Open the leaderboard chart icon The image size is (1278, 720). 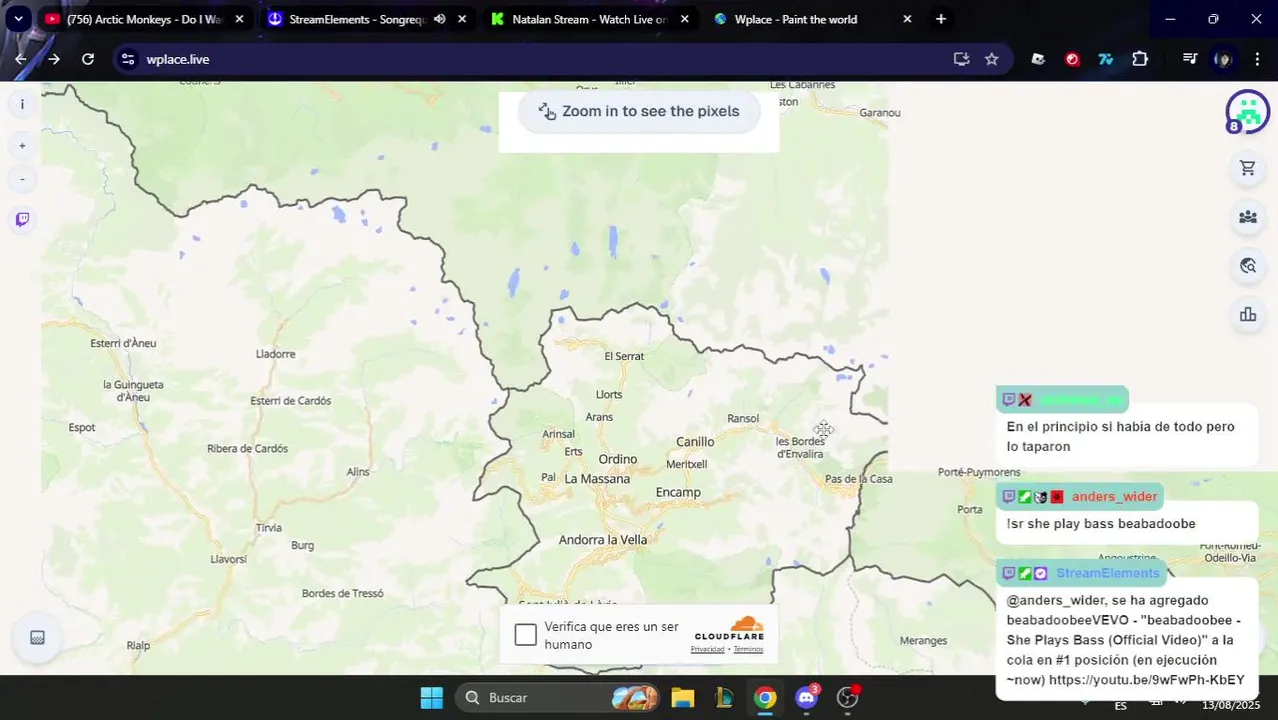pos(1247,315)
